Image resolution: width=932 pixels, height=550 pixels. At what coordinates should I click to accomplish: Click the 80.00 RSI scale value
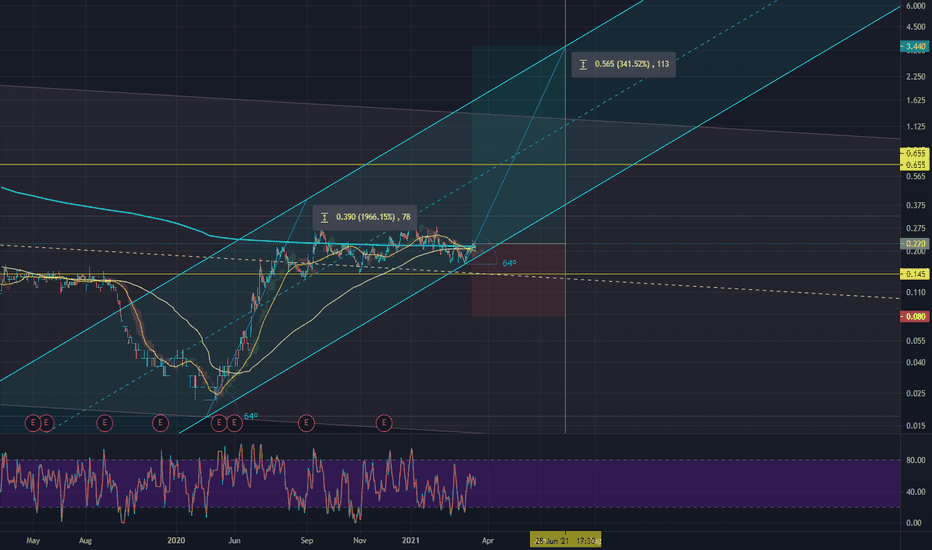[x=916, y=460]
